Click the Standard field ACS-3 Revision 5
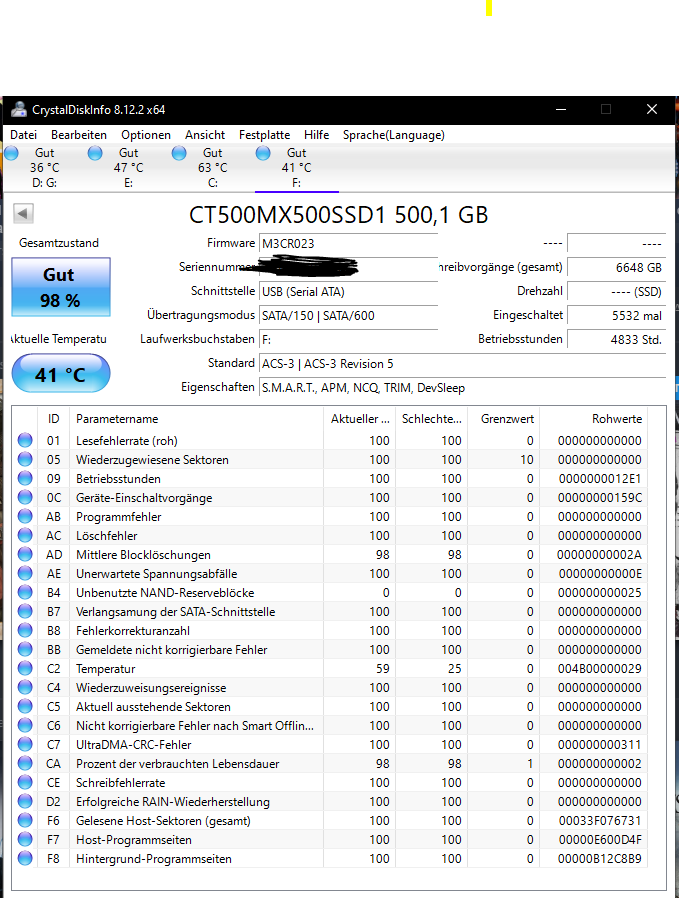 [463, 364]
